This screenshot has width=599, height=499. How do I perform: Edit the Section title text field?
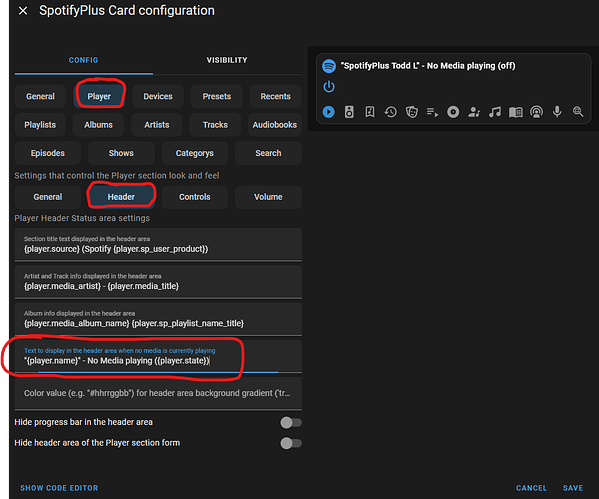[x=158, y=245]
